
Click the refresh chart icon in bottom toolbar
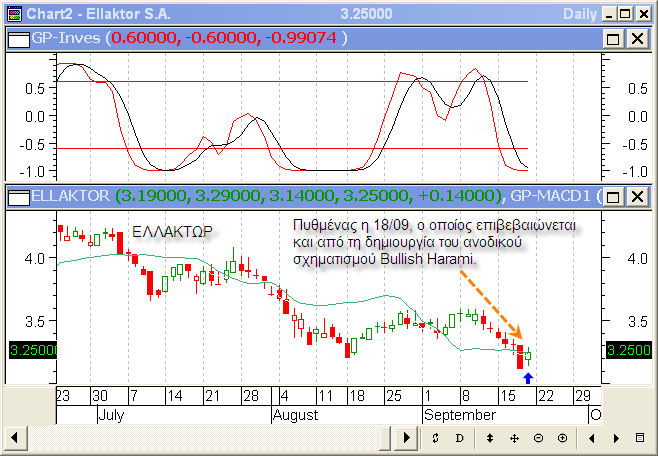[435, 438]
